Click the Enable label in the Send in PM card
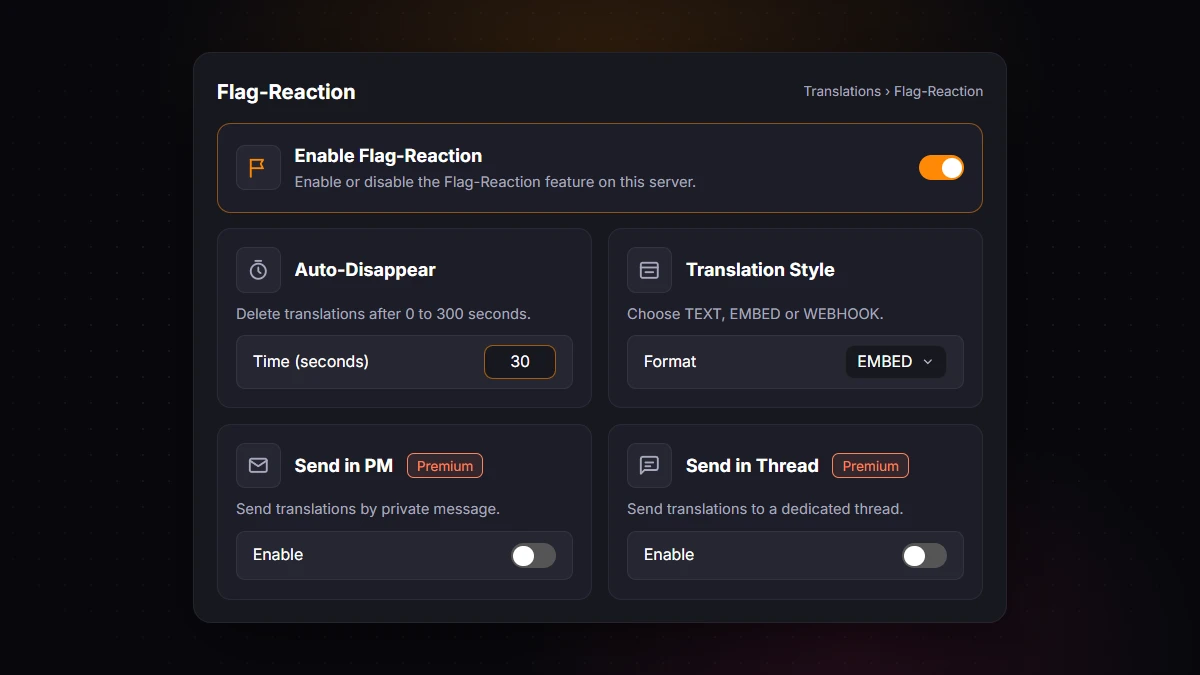 pos(278,555)
